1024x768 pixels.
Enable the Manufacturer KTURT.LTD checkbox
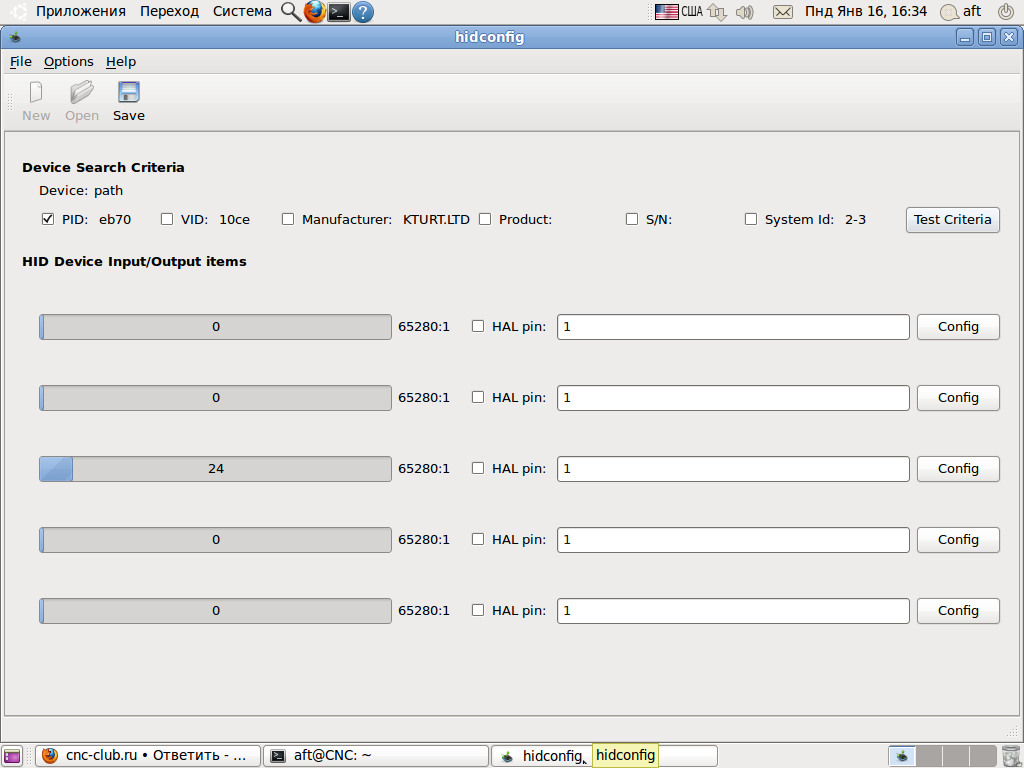click(288, 219)
